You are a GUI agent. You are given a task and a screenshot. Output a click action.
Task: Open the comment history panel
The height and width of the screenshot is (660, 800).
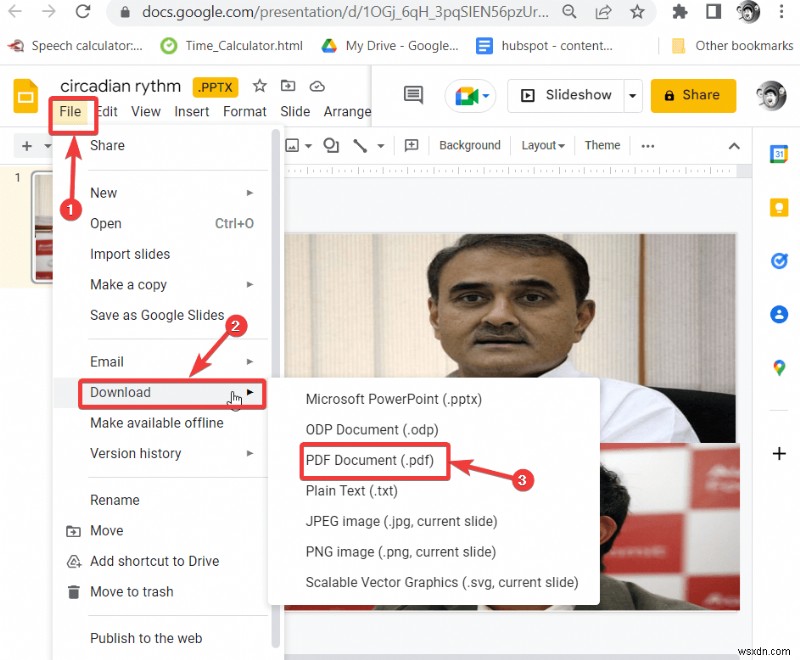[413, 95]
